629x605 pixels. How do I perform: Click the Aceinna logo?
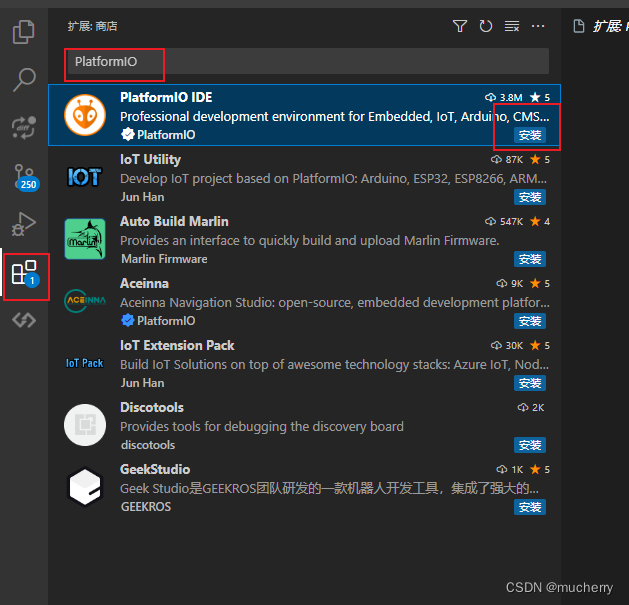tap(85, 301)
